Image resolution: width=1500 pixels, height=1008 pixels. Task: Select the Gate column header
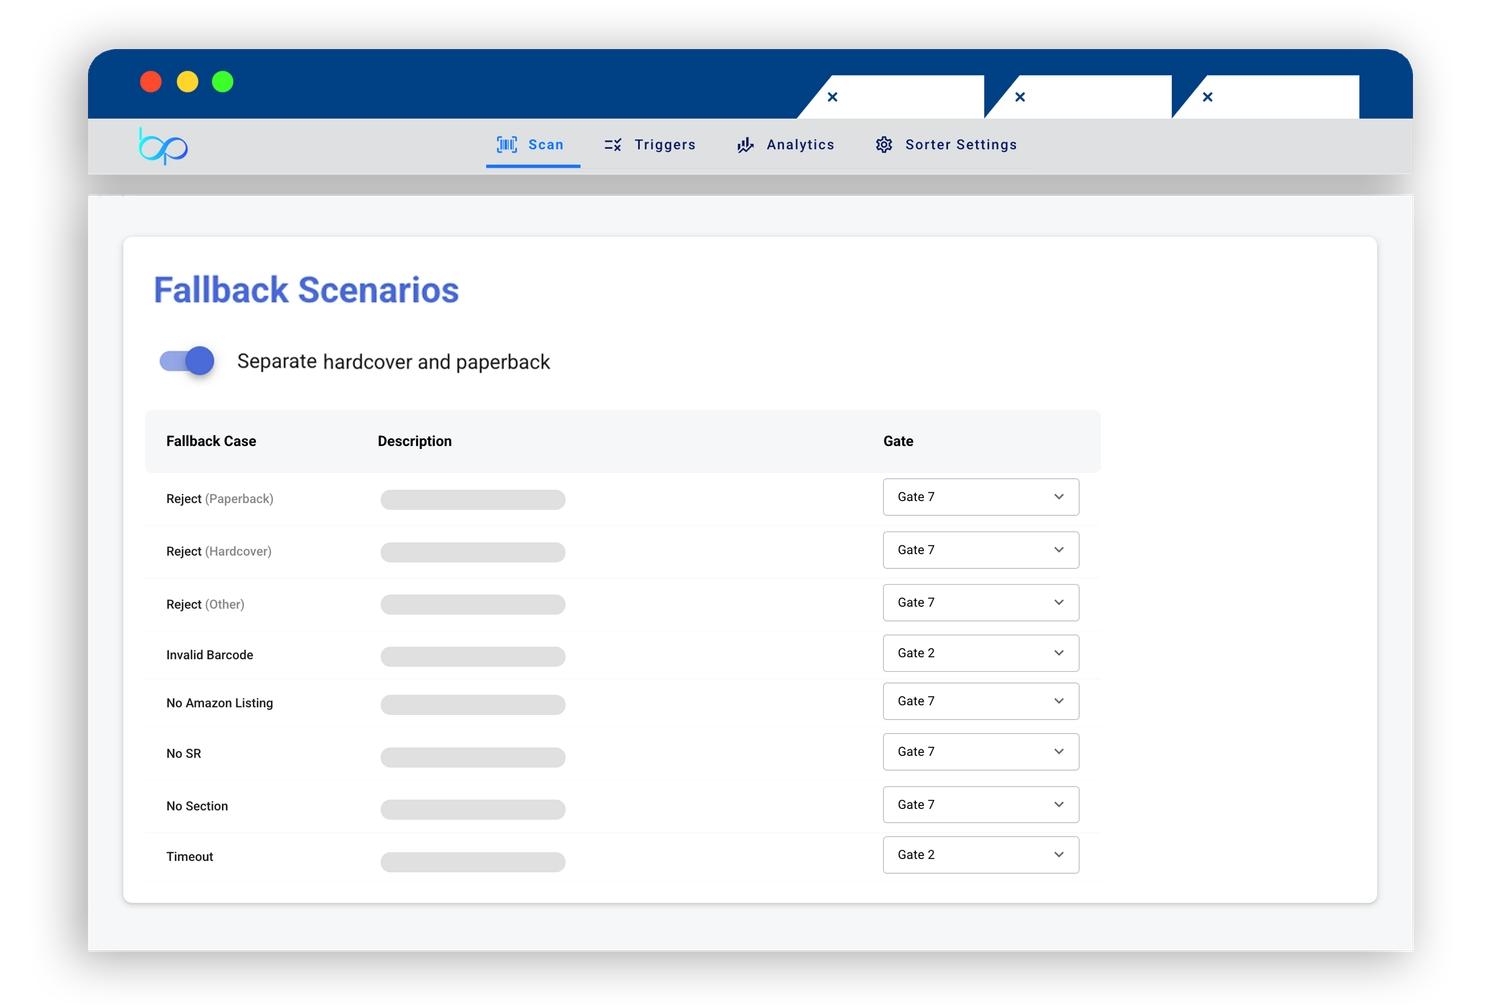point(898,441)
